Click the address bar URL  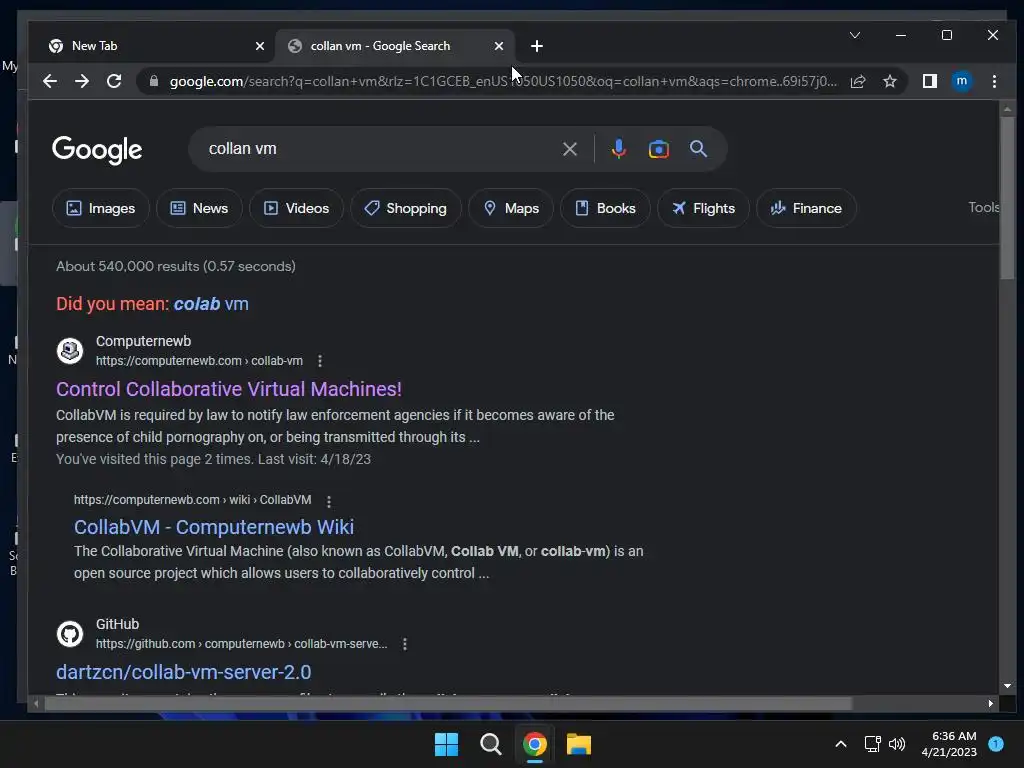(503, 81)
